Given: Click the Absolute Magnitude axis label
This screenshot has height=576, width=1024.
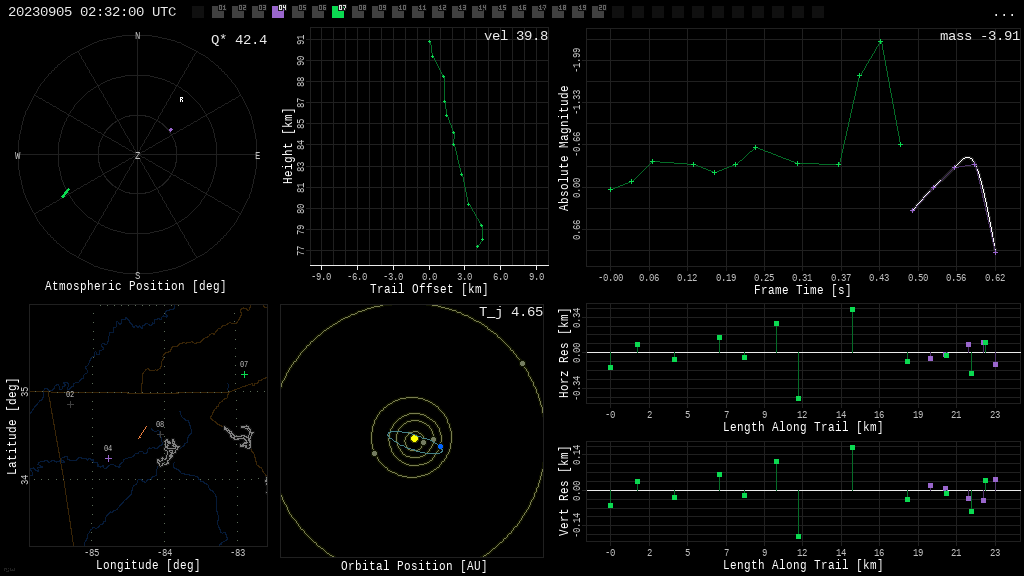Looking at the screenshot, I should pos(564,148).
